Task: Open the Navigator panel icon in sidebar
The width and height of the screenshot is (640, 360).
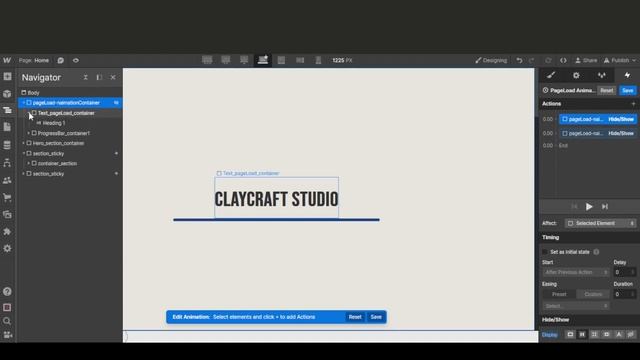Action: 7,110
